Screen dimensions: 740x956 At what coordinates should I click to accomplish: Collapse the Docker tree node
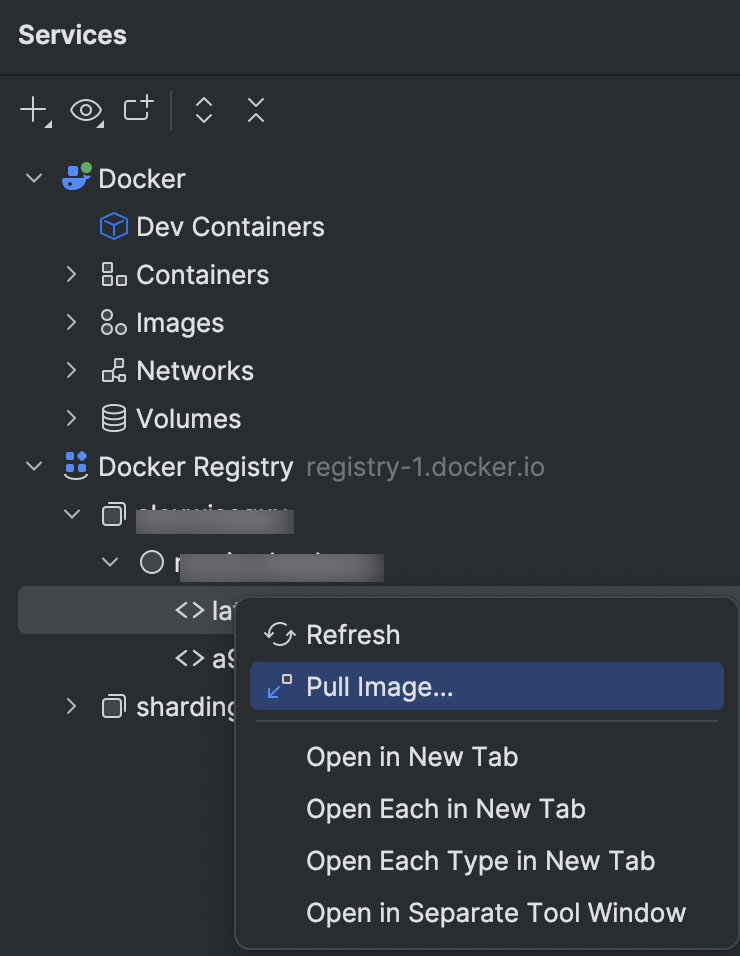click(33, 178)
